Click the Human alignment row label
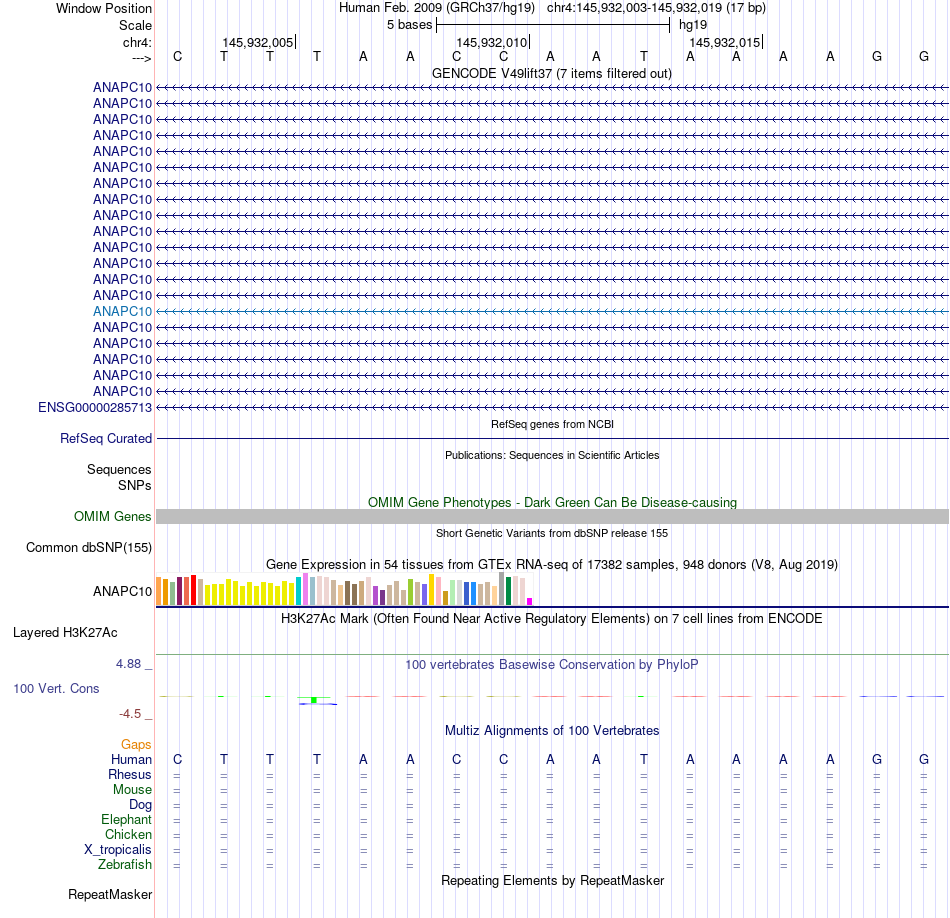 pyautogui.click(x=131, y=760)
